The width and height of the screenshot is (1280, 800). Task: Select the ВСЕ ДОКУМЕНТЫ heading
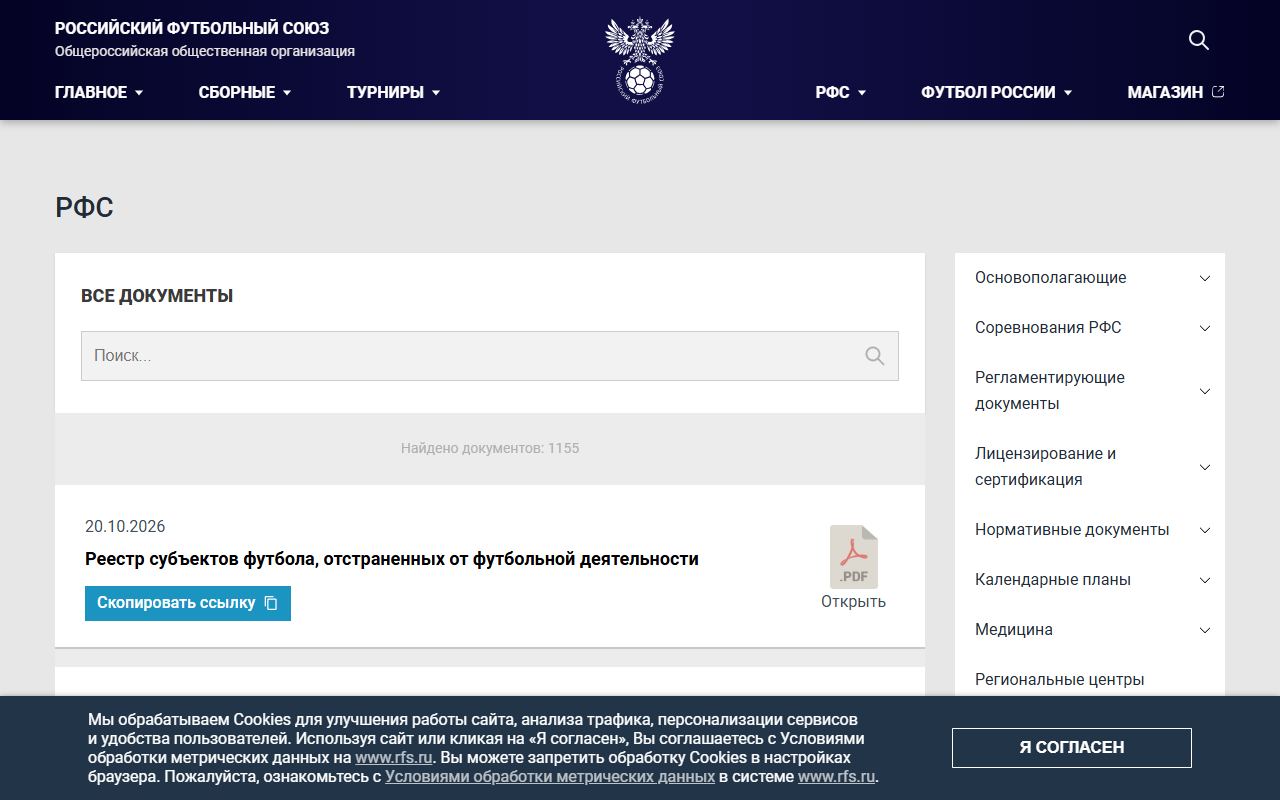click(x=157, y=296)
